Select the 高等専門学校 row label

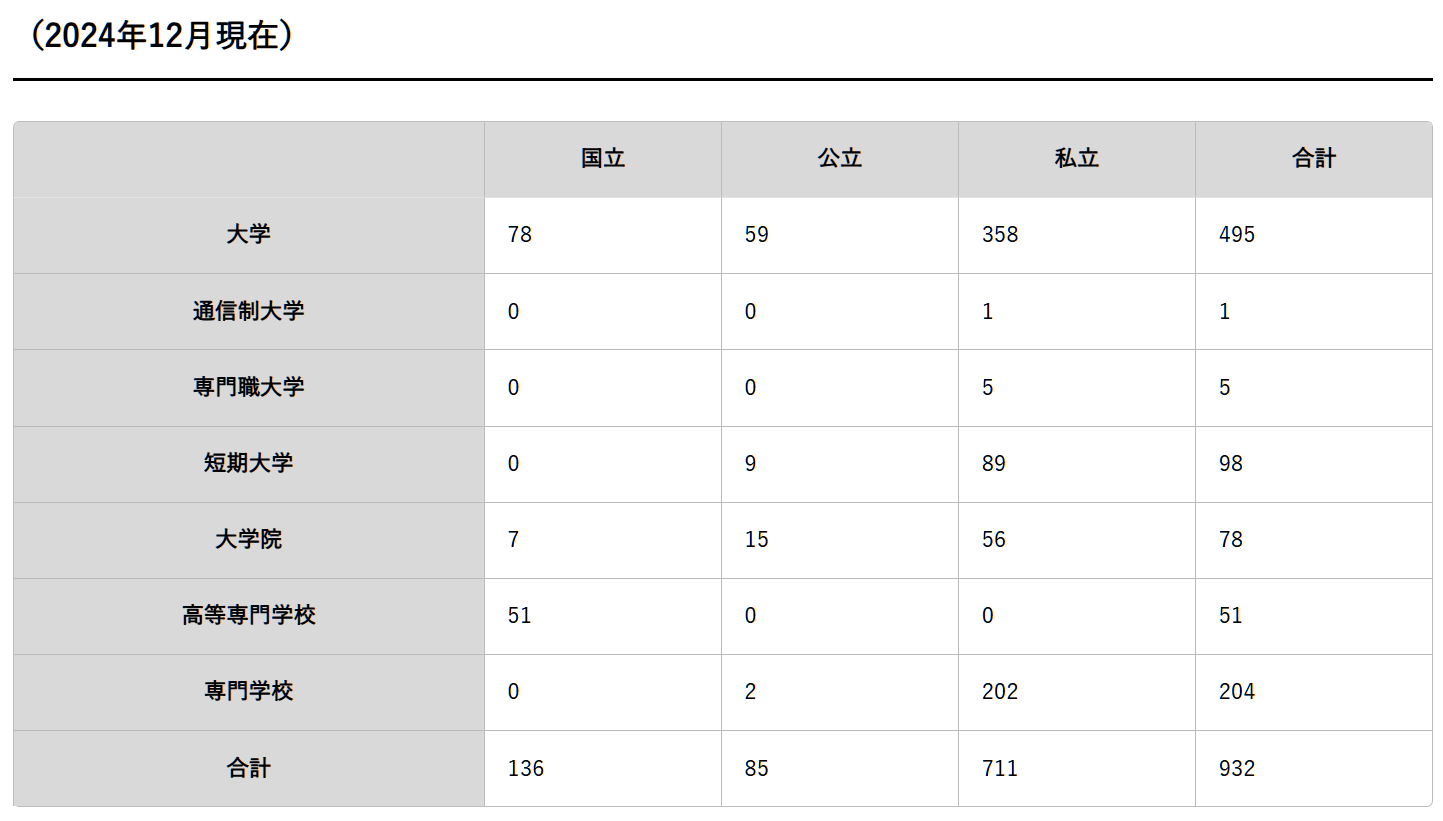(249, 615)
